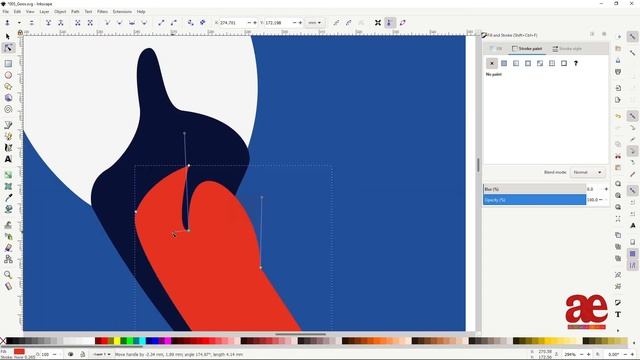This screenshot has width=640, height=360.
Task: Open the current layer selector dropdown
Action: [x=102, y=354]
